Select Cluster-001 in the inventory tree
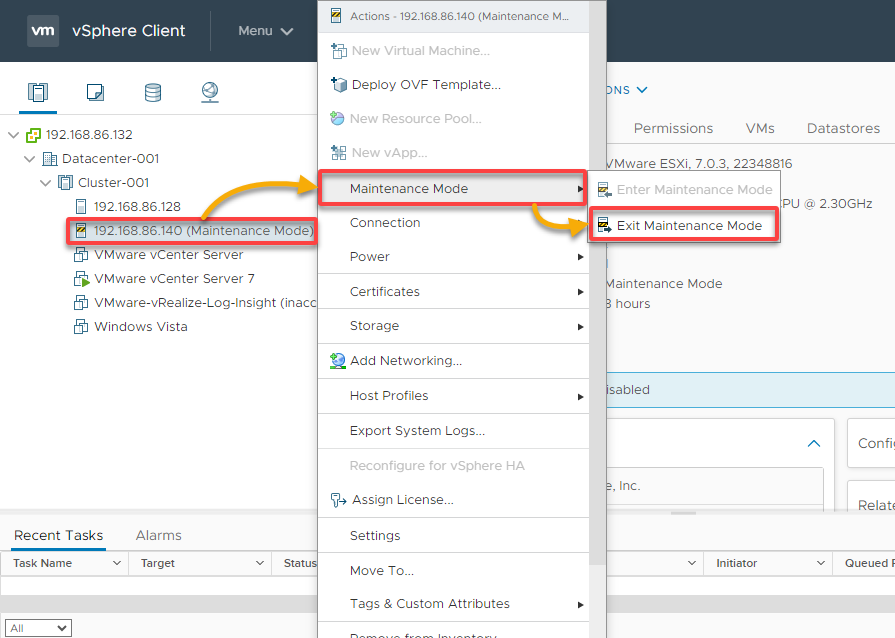 (113, 183)
